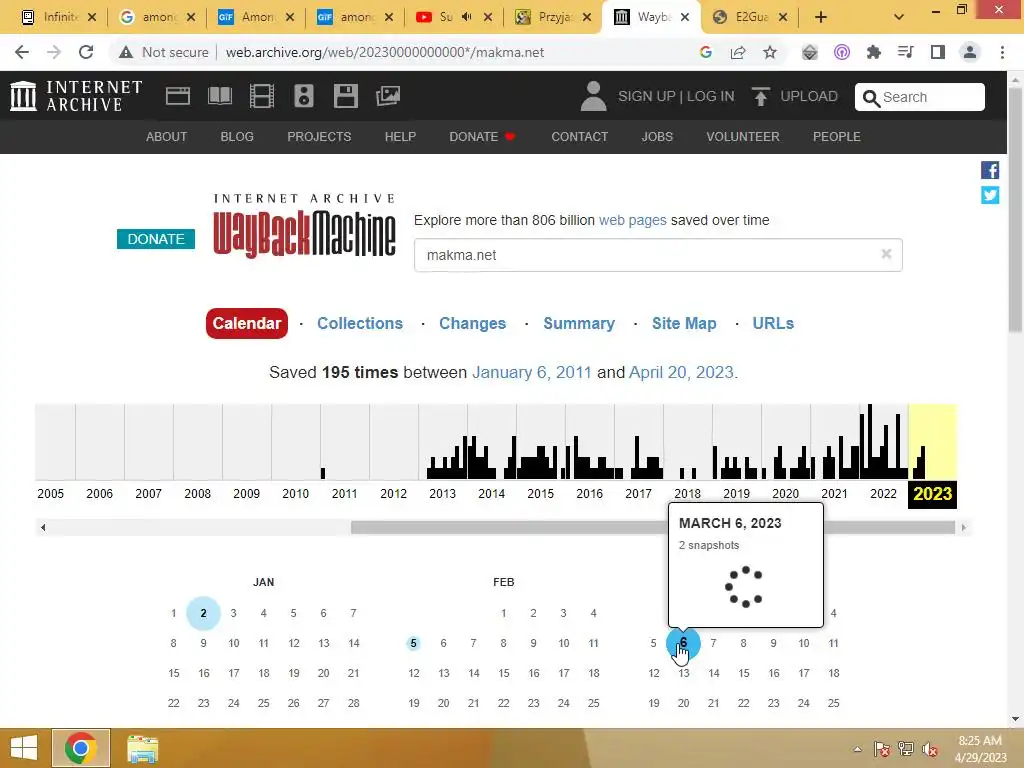Show hidden tray icons arrow
Image resolution: width=1024 pixels, height=768 pixels.
[x=857, y=749]
